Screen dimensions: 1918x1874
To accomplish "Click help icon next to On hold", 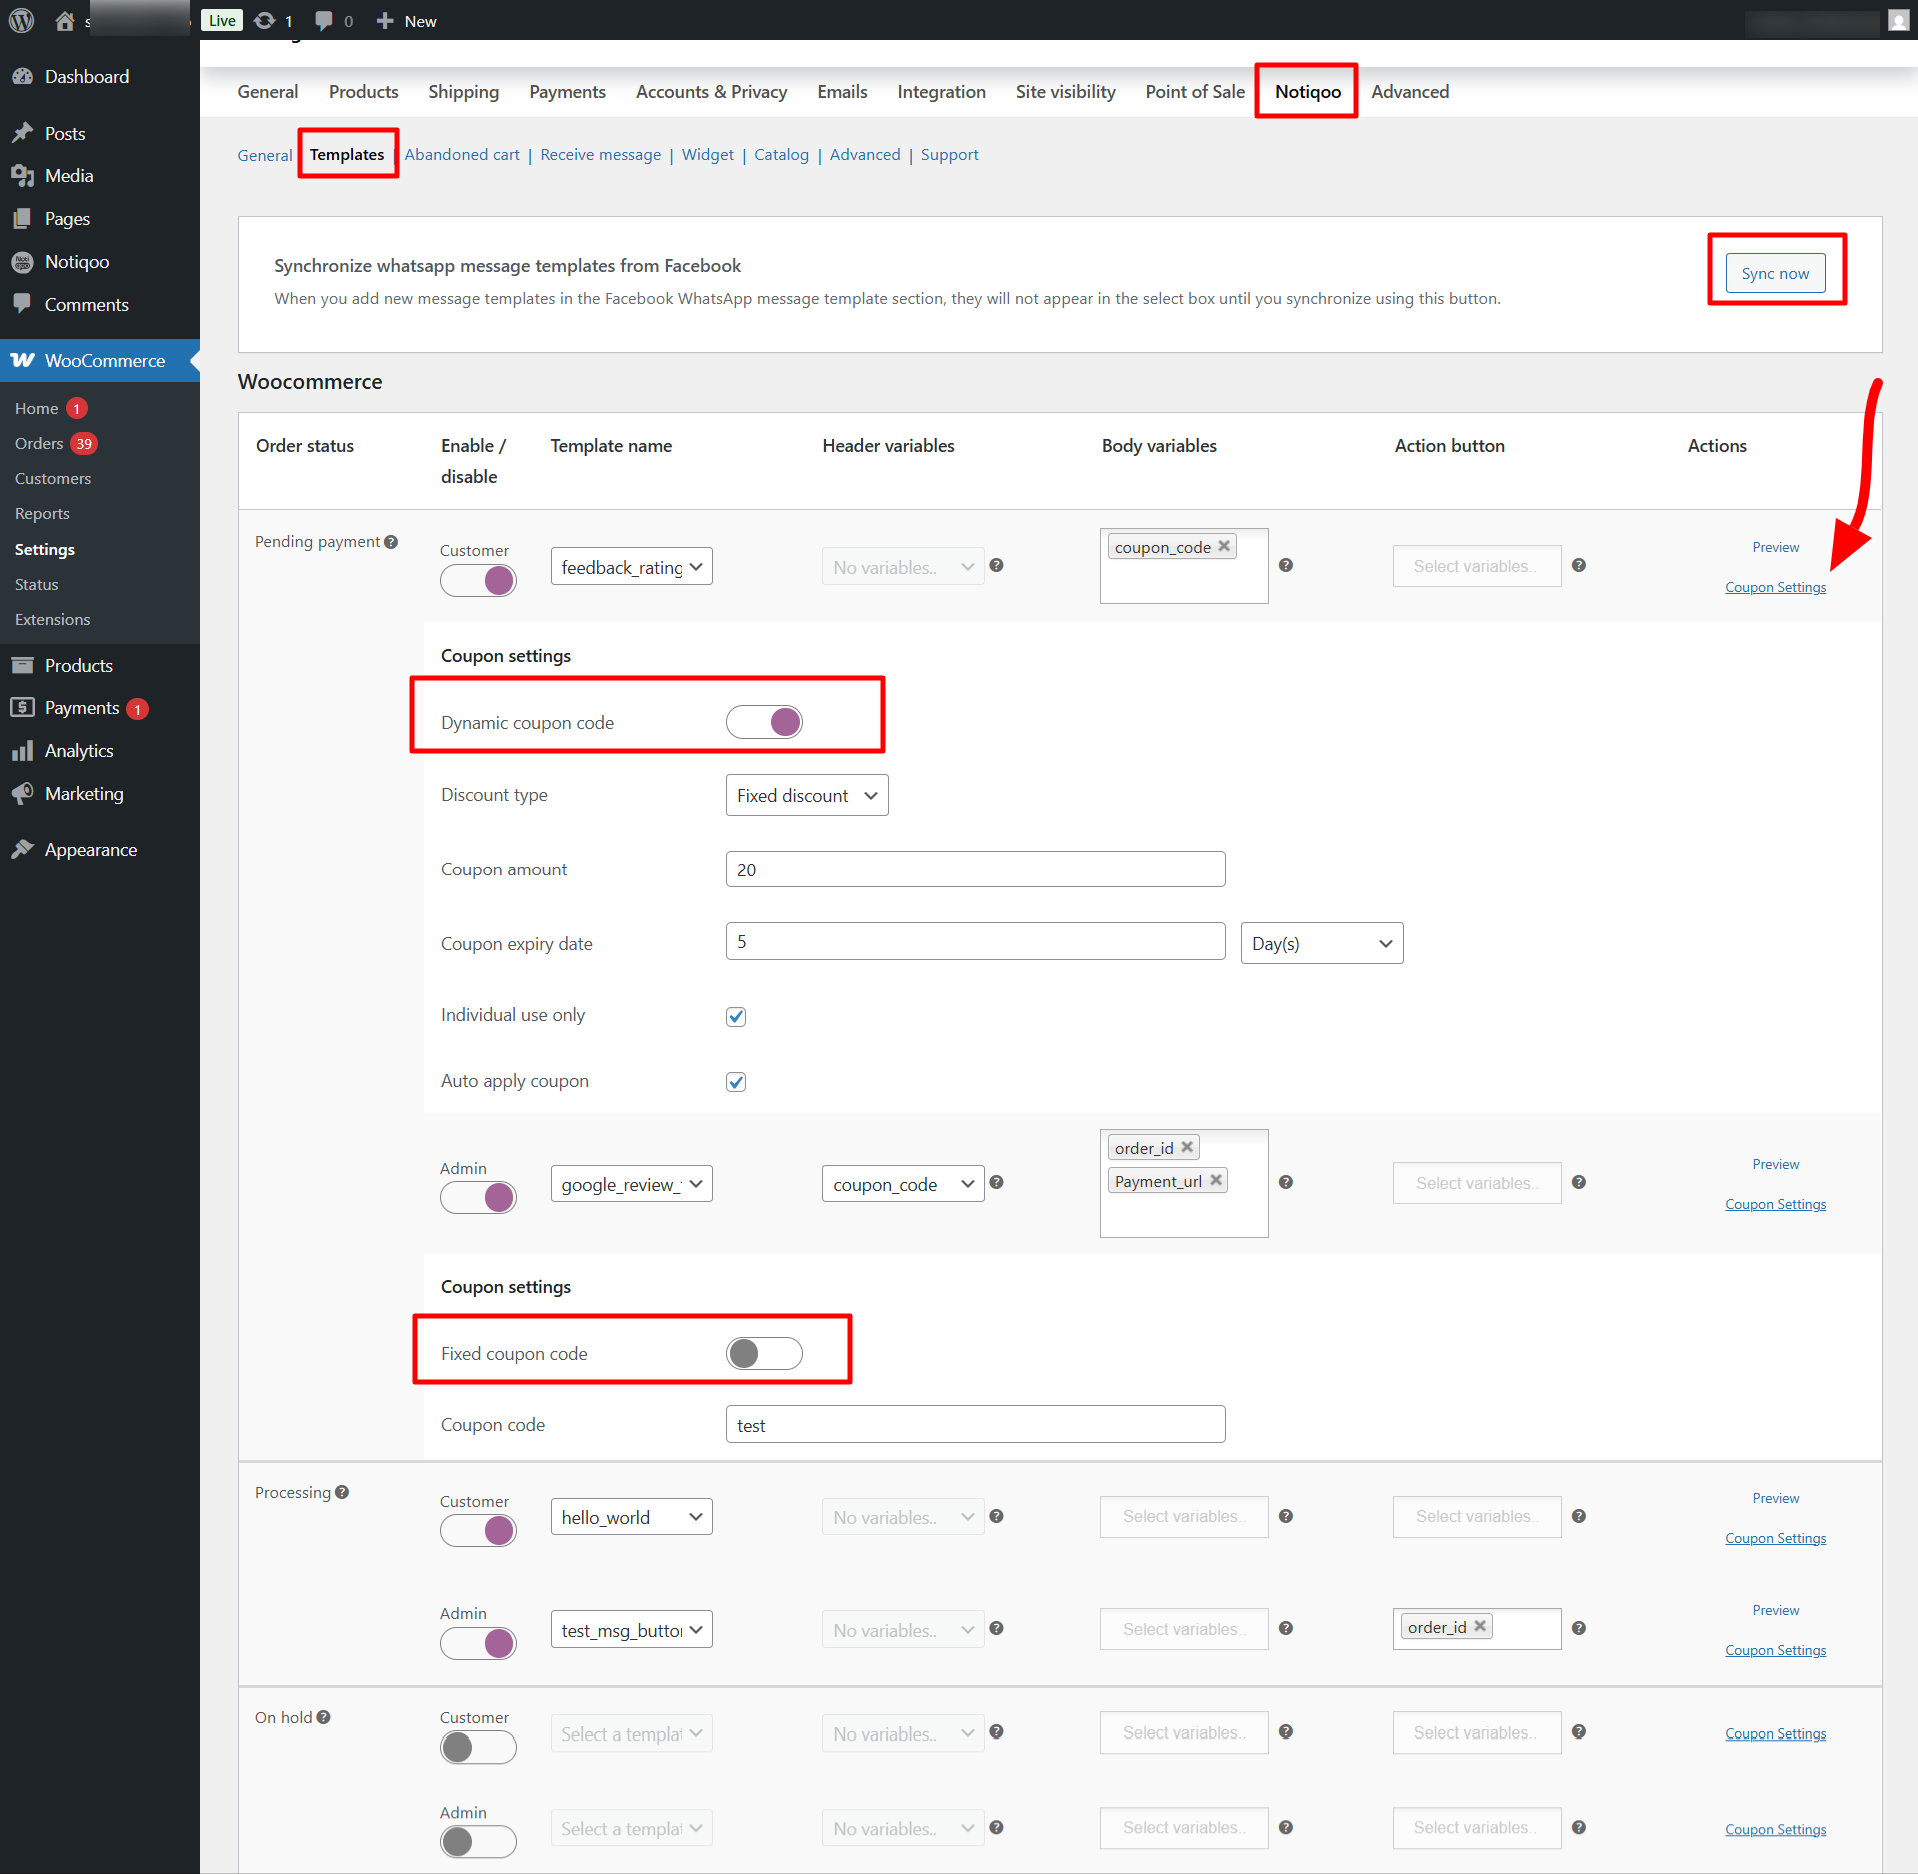I will pos(323,1717).
